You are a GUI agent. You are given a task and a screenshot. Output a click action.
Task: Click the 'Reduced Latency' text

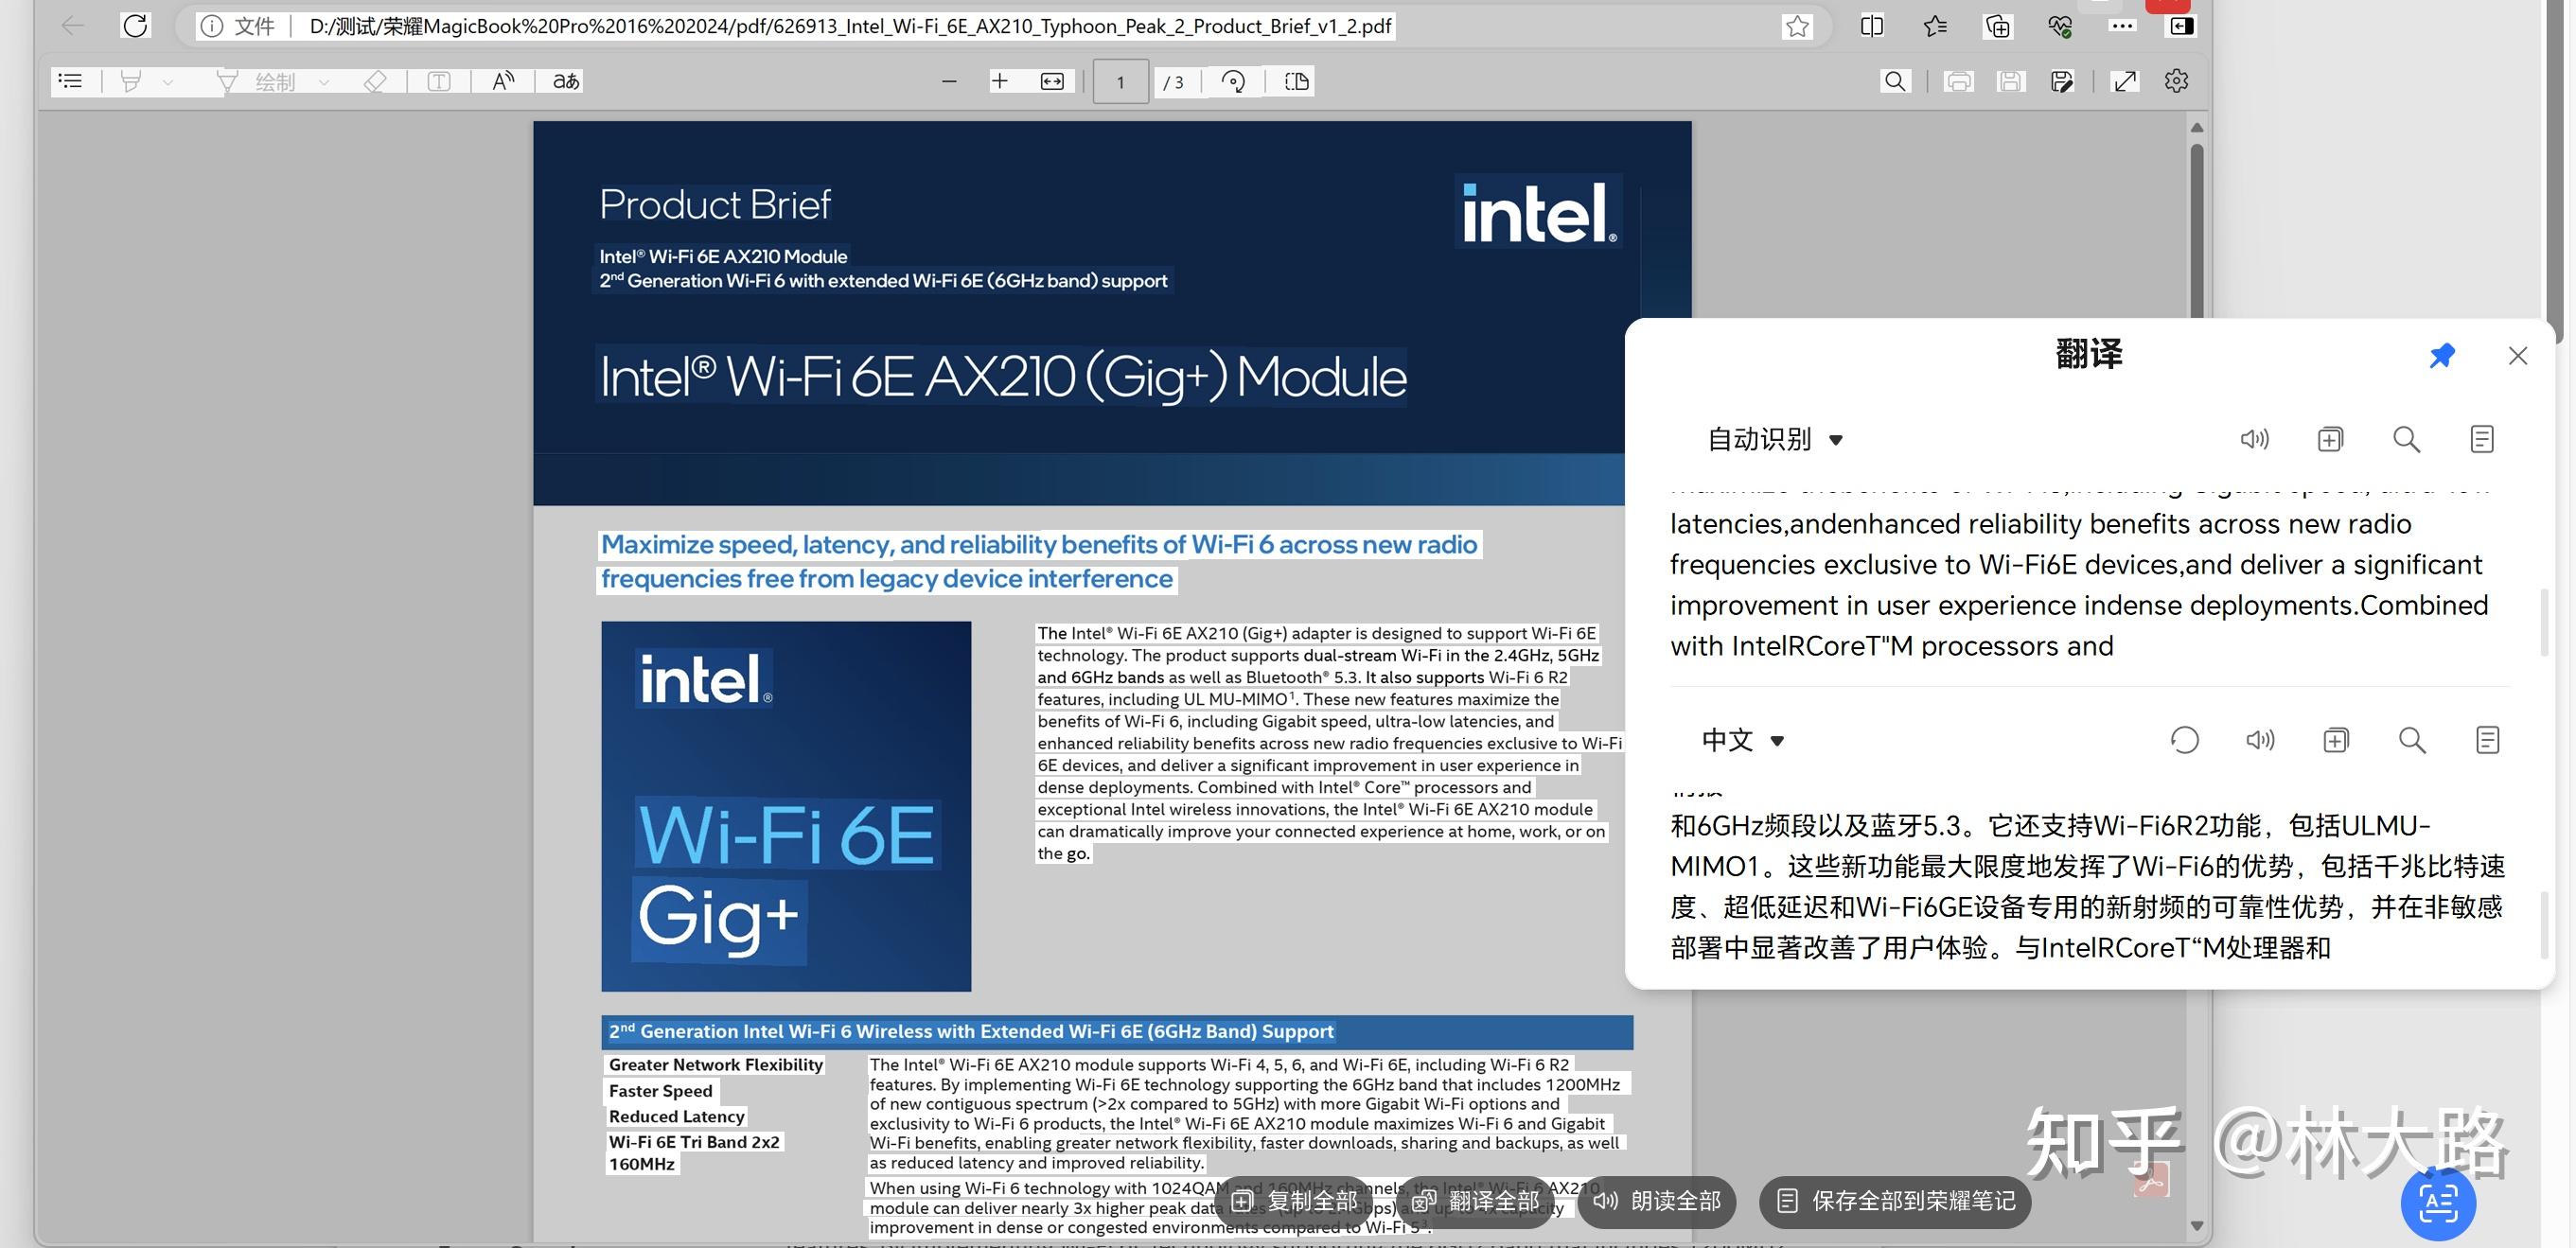click(676, 1116)
